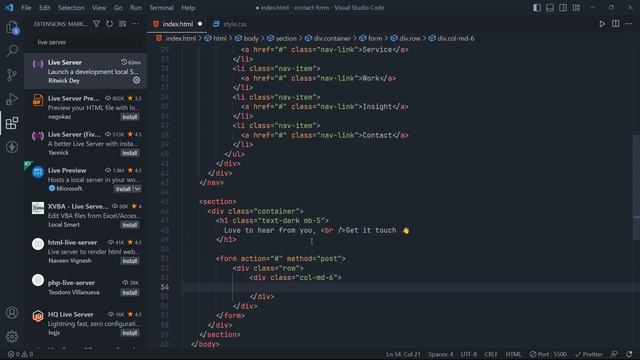The image size is (640, 360).
Task: Select the Live Server by Ritwick Dey entry
Action: 85,71
